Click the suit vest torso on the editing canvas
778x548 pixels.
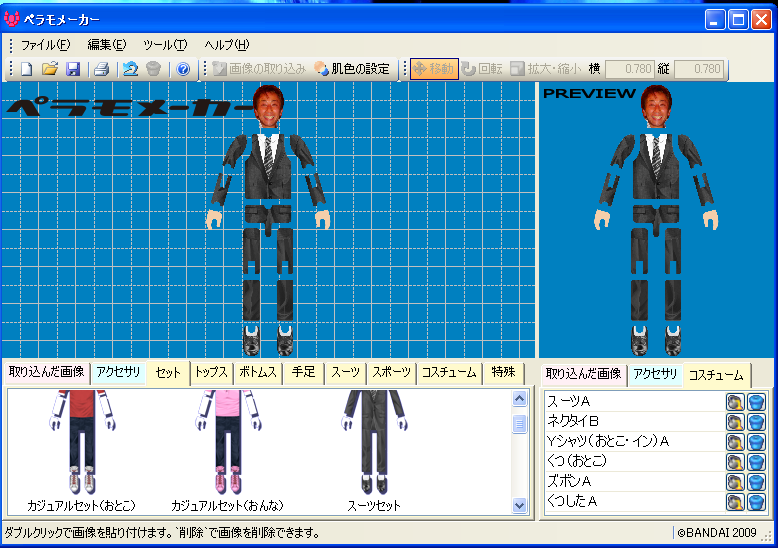point(268,166)
